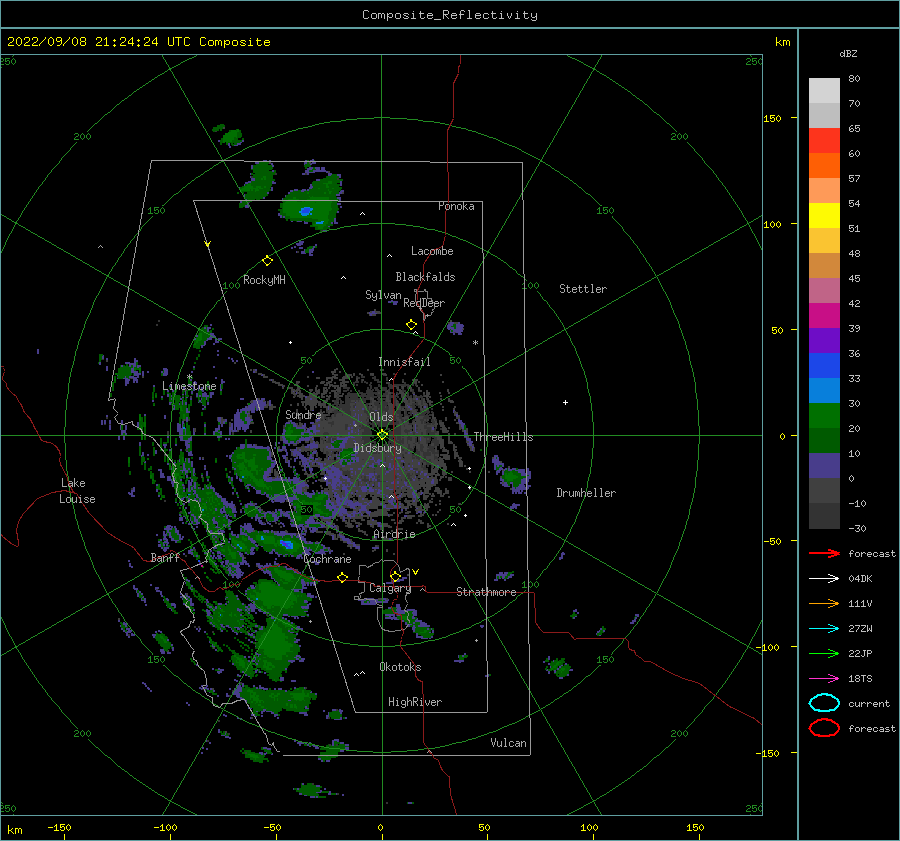Click the Okotoks label
This screenshot has width=900, height=841.
[x=400, y=667]
